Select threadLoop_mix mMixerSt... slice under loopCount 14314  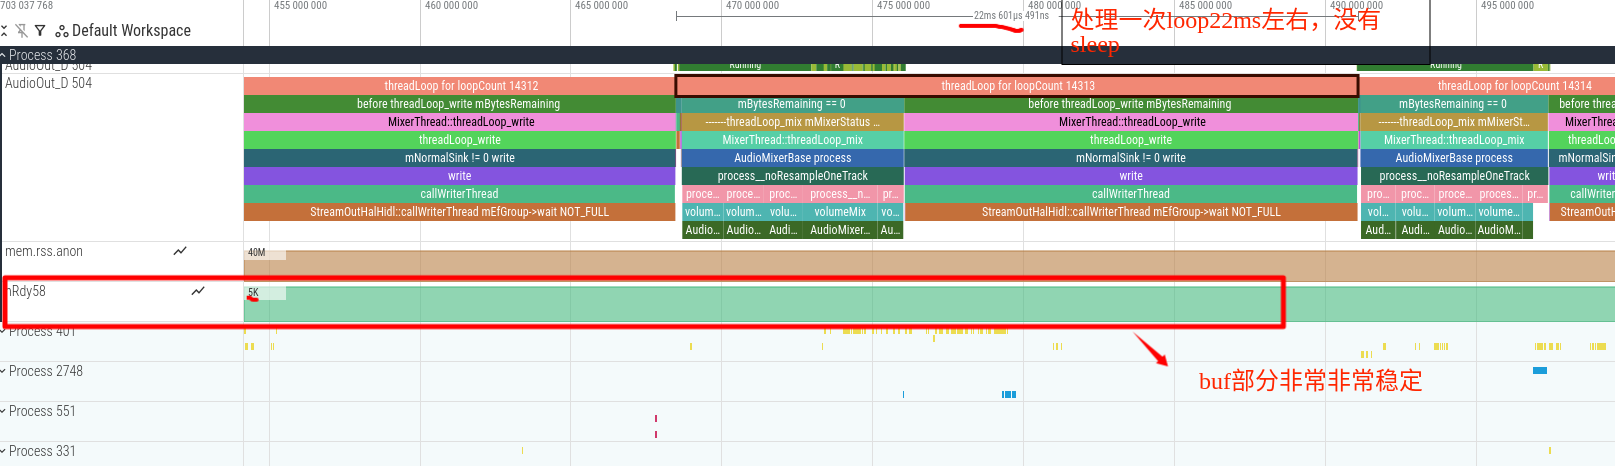coord(1453,122)
